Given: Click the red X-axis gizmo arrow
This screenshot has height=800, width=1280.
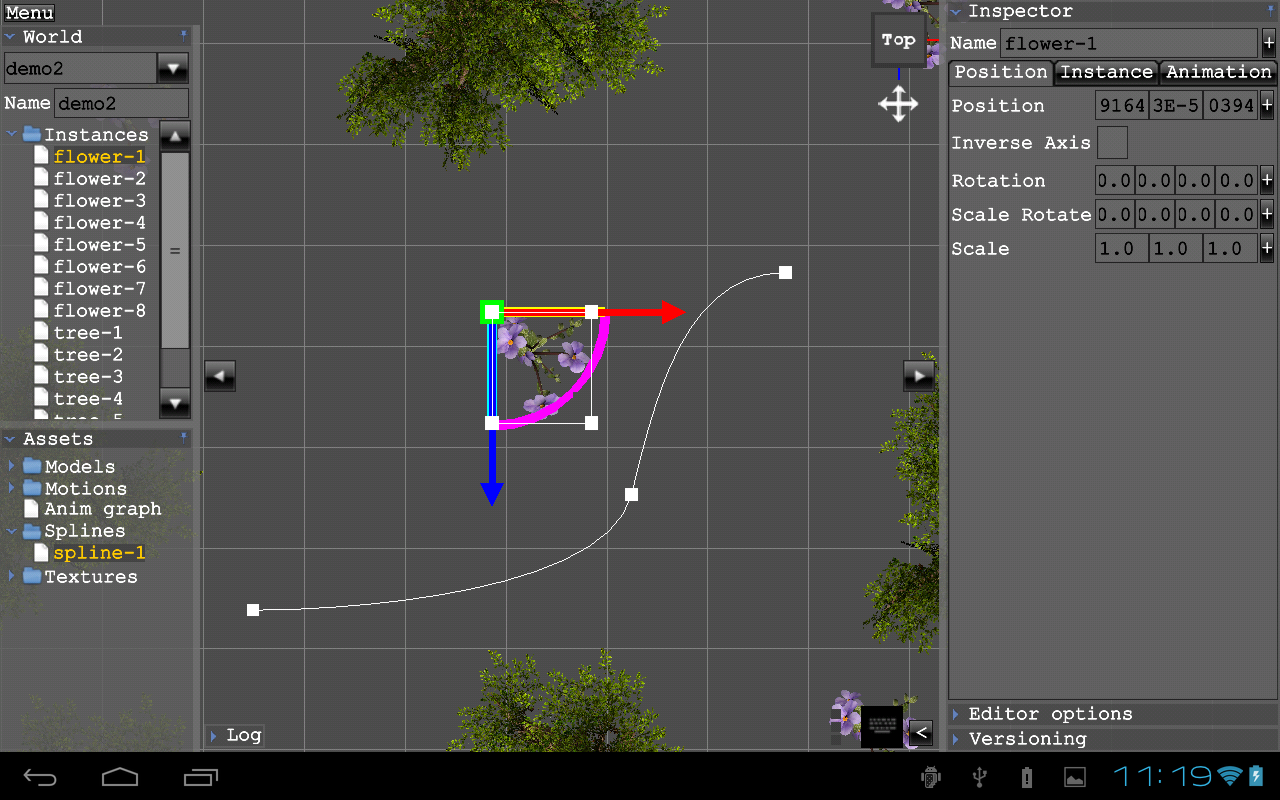Looking at the screenshot, I should click(671, 312).
